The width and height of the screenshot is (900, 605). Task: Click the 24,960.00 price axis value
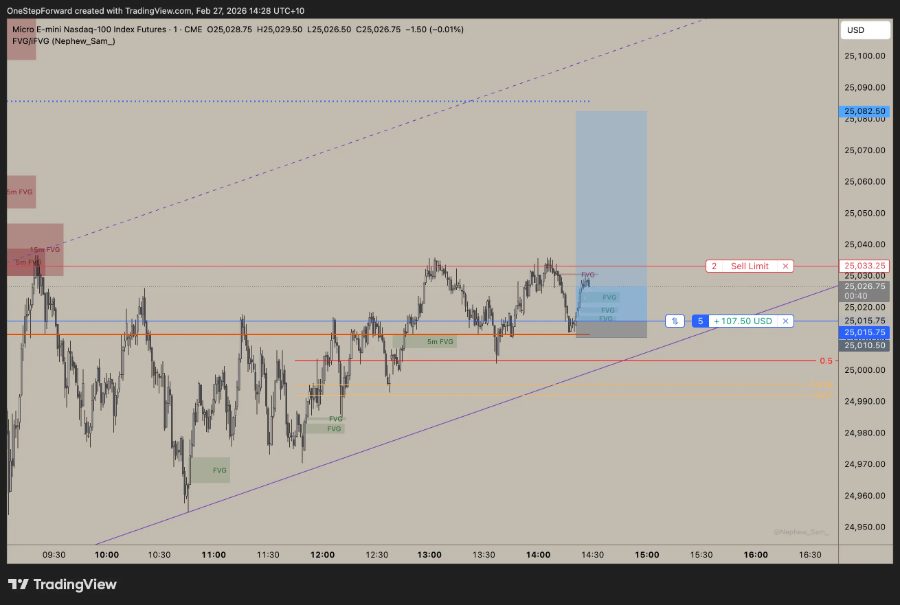click(x=865, y=495)
